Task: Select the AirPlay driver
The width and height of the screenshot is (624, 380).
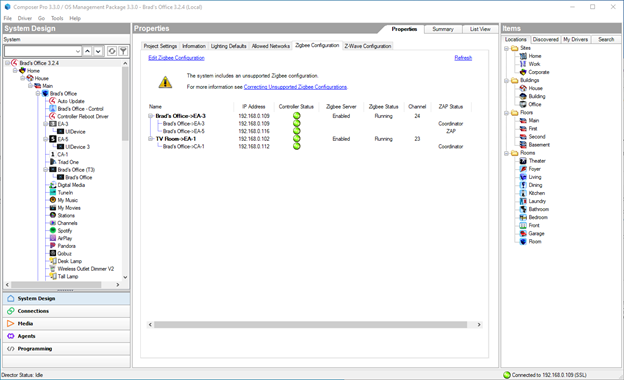Action: pyautogui.click(x=64, y=238)
